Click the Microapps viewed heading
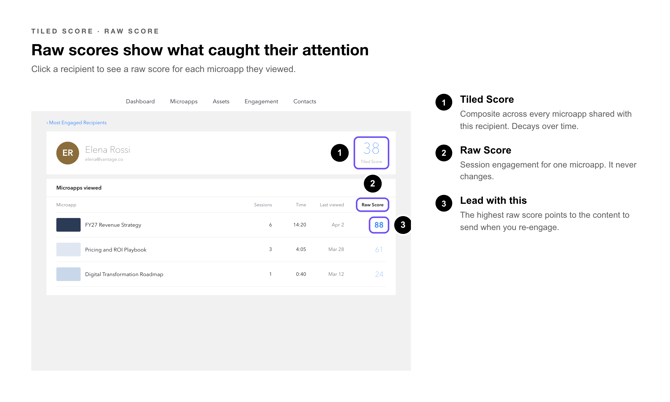 pyautogui.click(x=79, y=188)
